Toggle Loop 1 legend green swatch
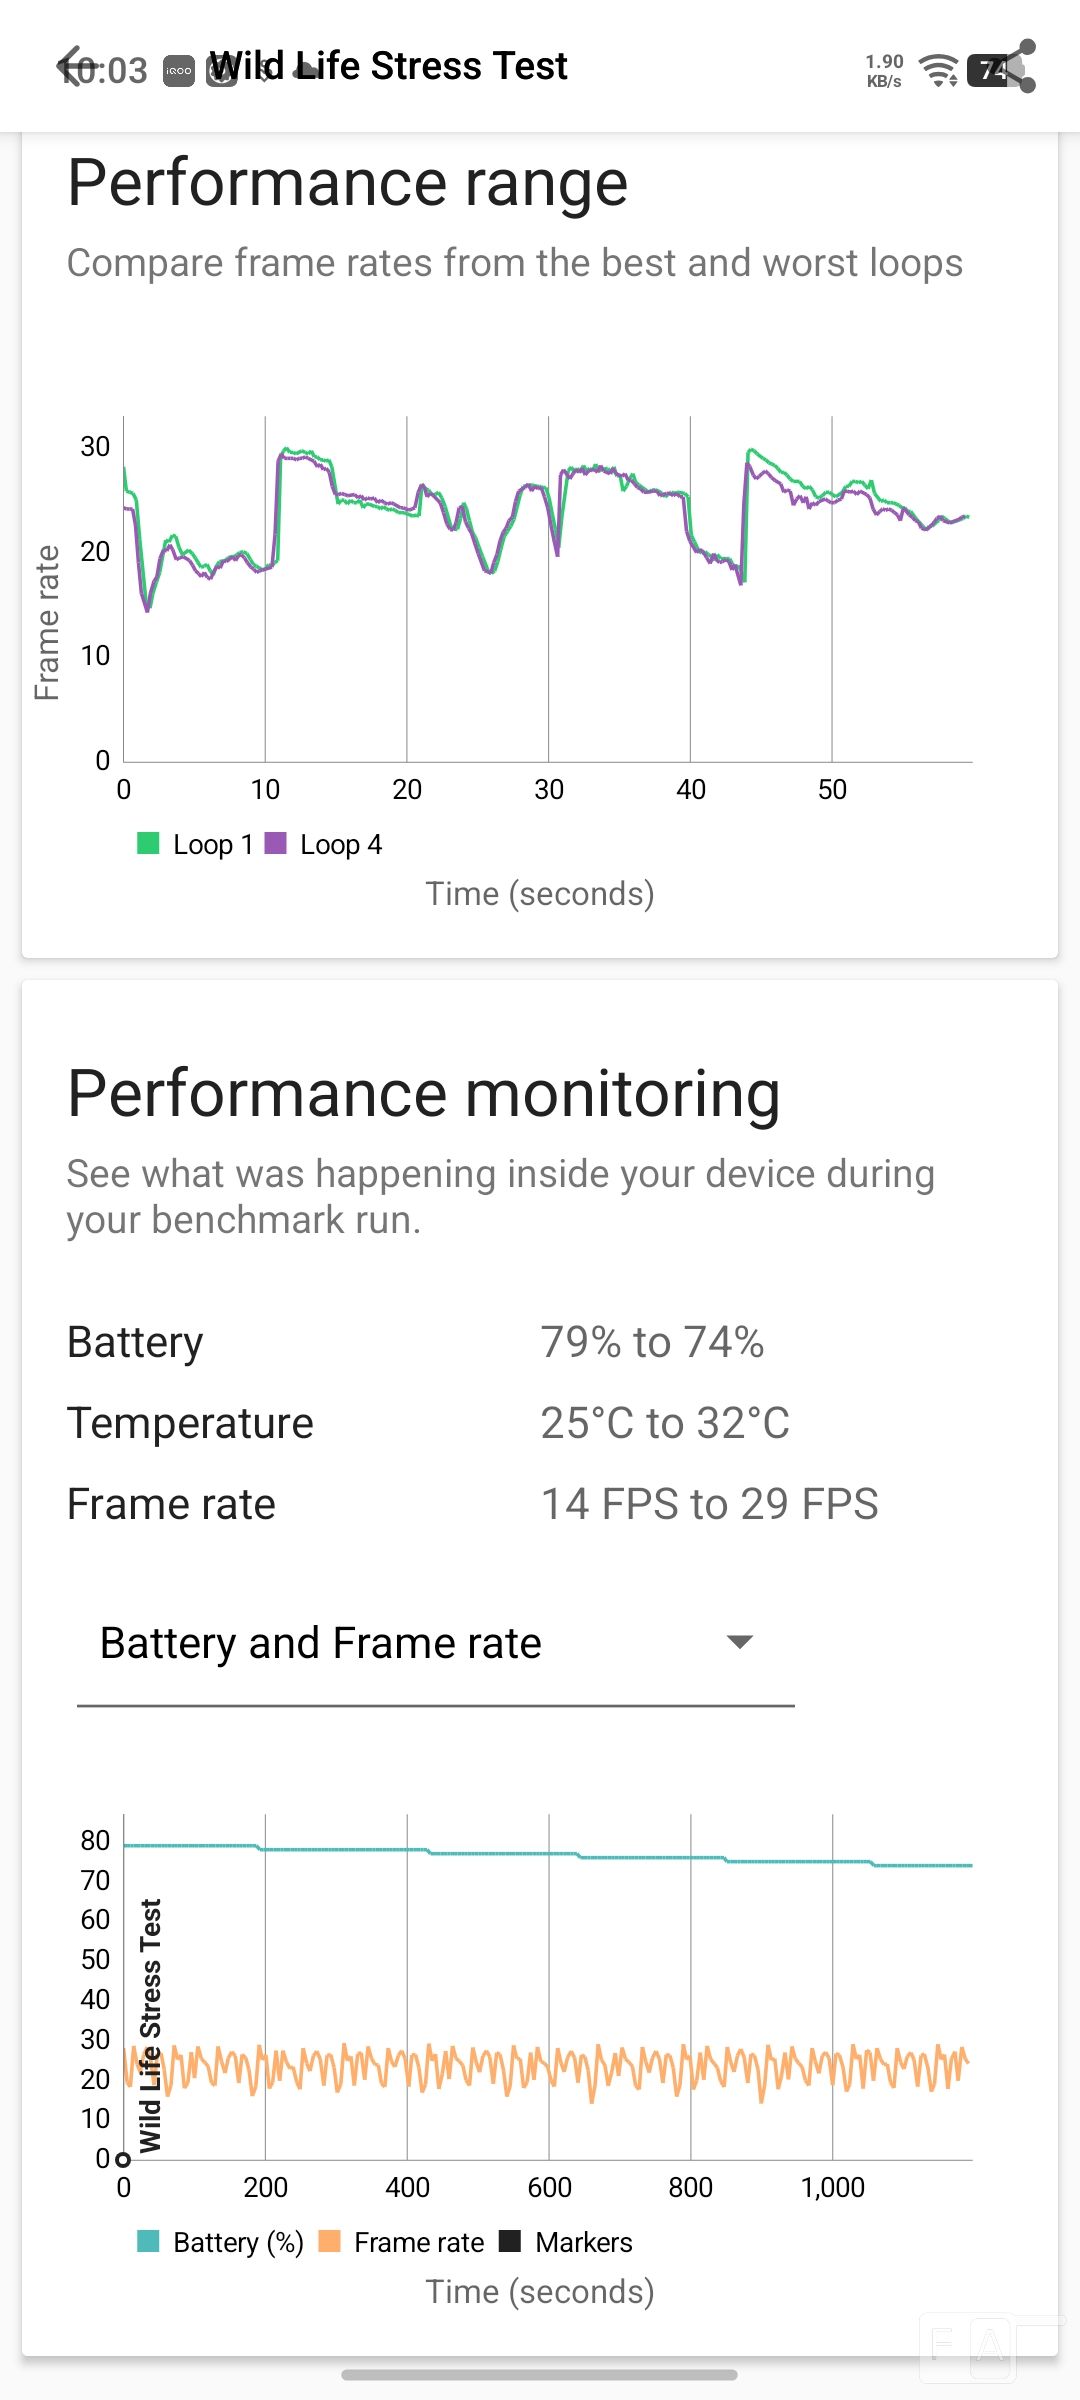Screen dimensions: 1080x2400 (x=148, y=843)
